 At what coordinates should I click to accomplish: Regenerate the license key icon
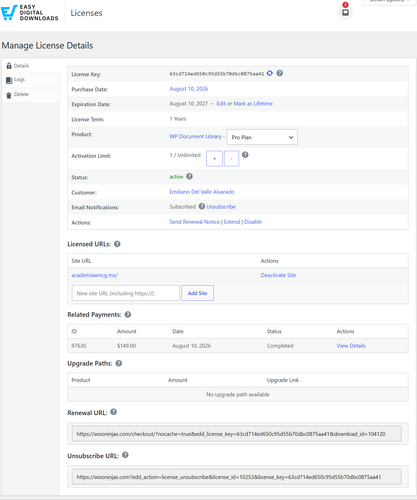(x=270, y=73)
